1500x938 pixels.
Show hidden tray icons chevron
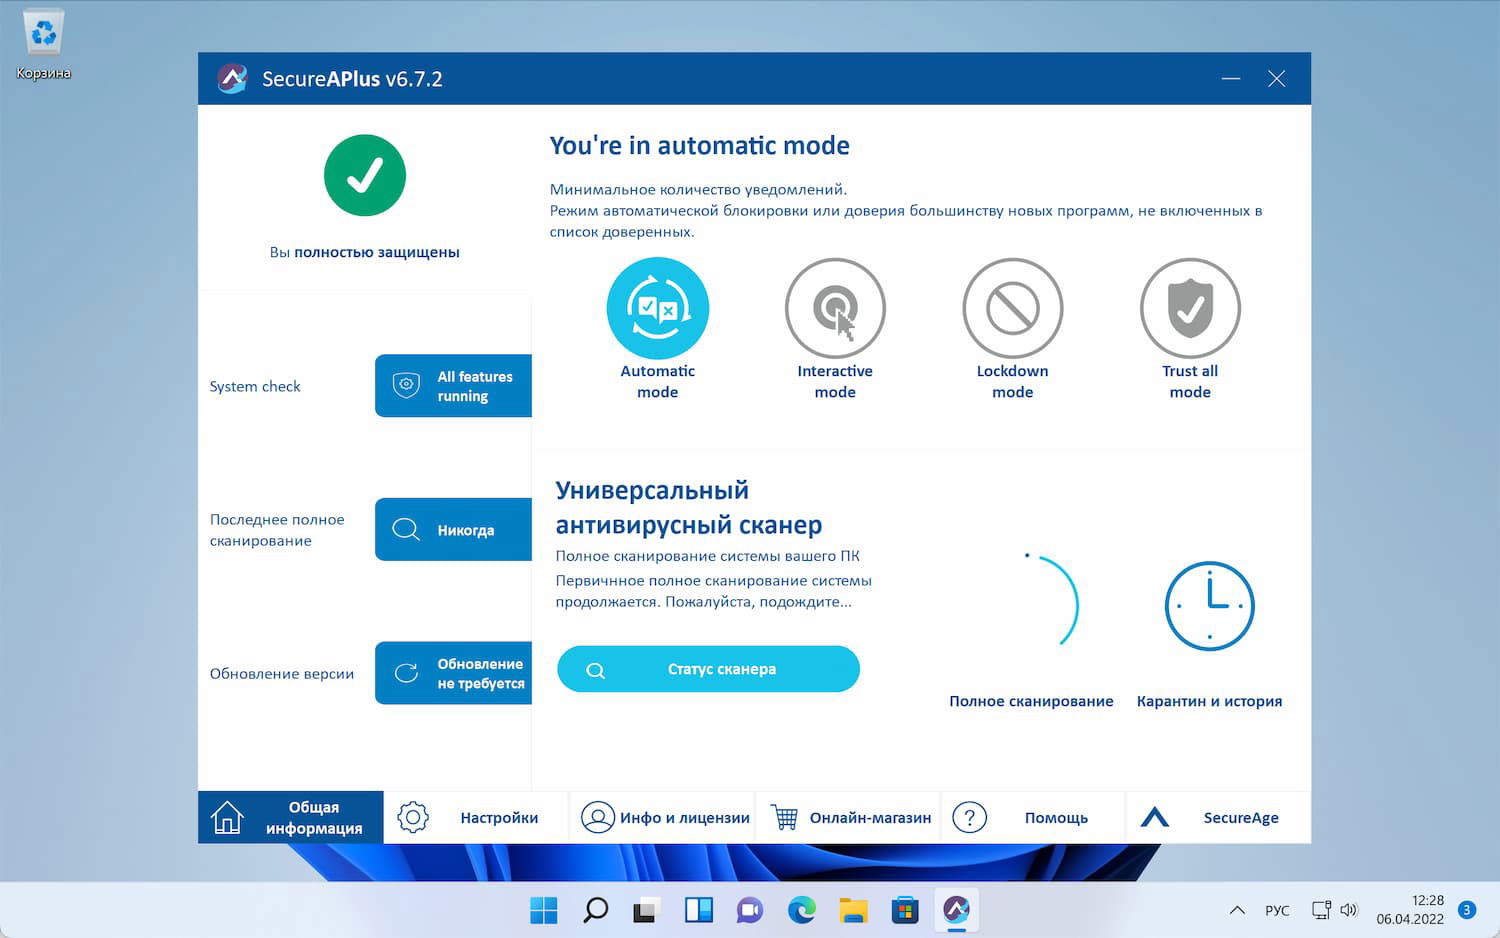coord(1237,910)
